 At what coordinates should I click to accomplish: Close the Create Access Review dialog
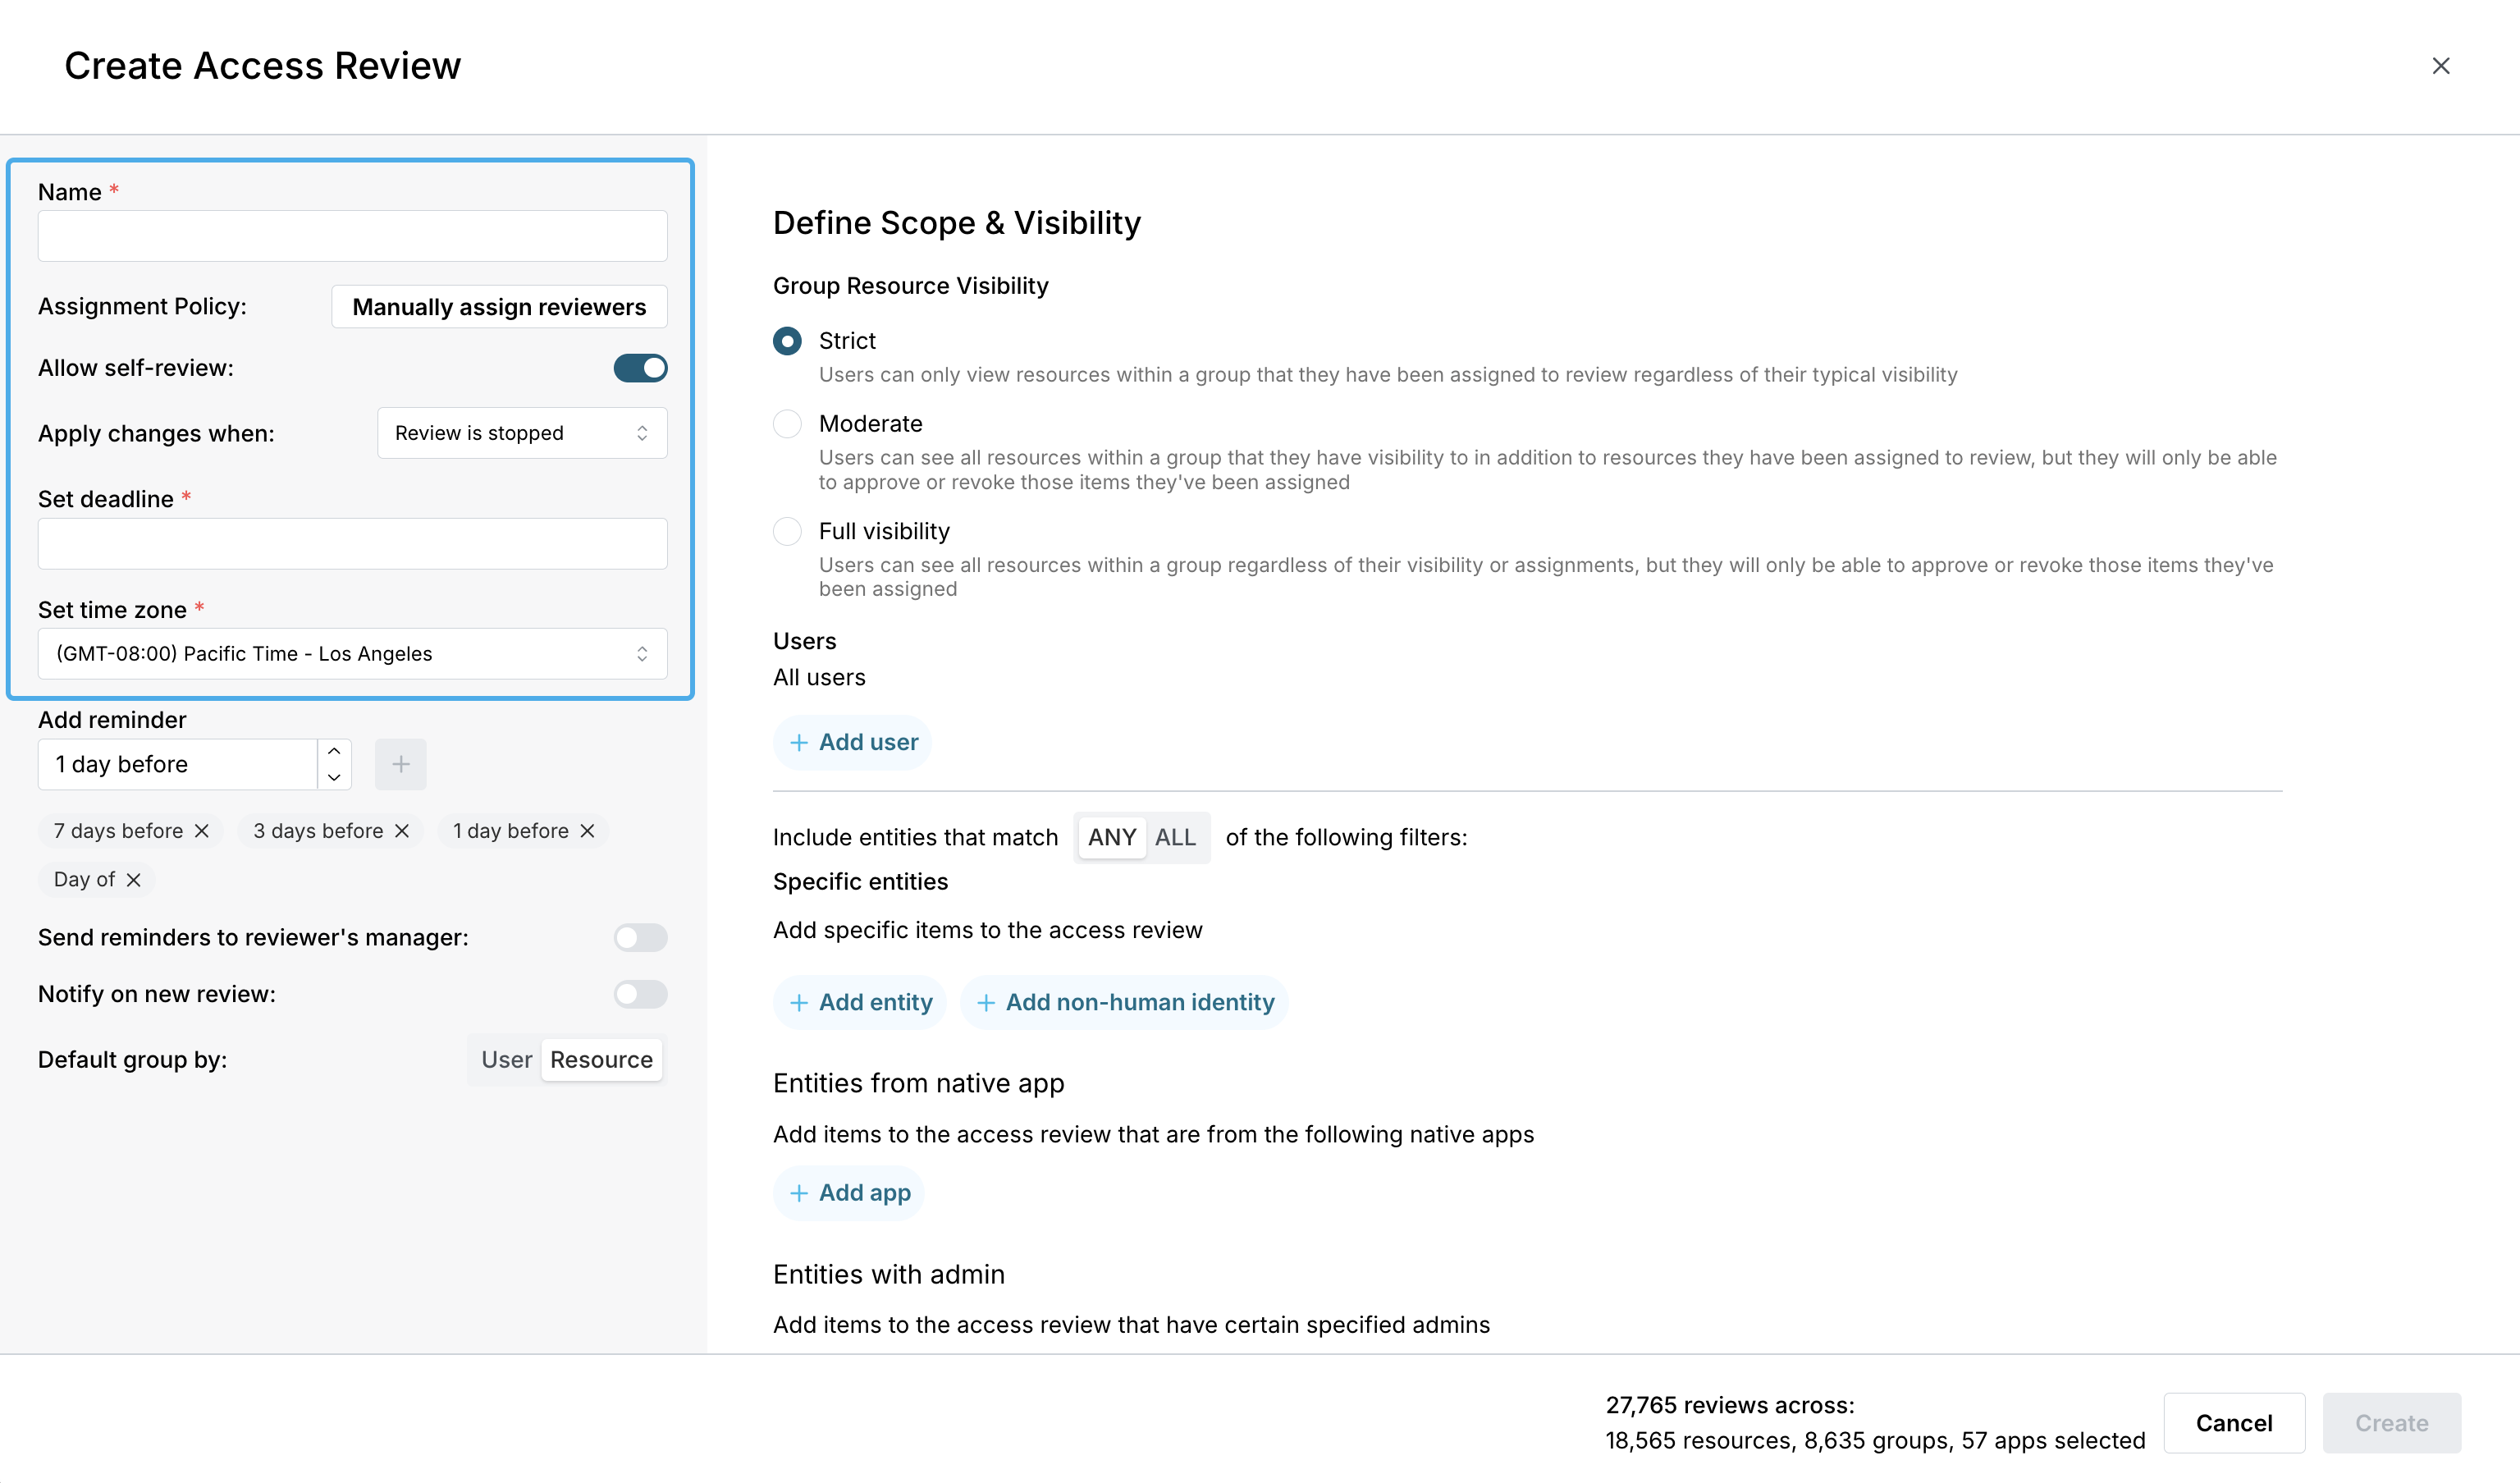pyautogui.click(x=2440, y=66)
